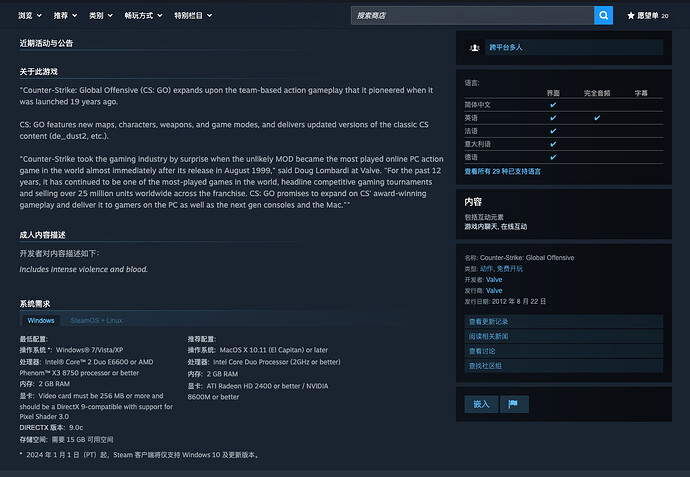Open publisher Valve link

494,290
